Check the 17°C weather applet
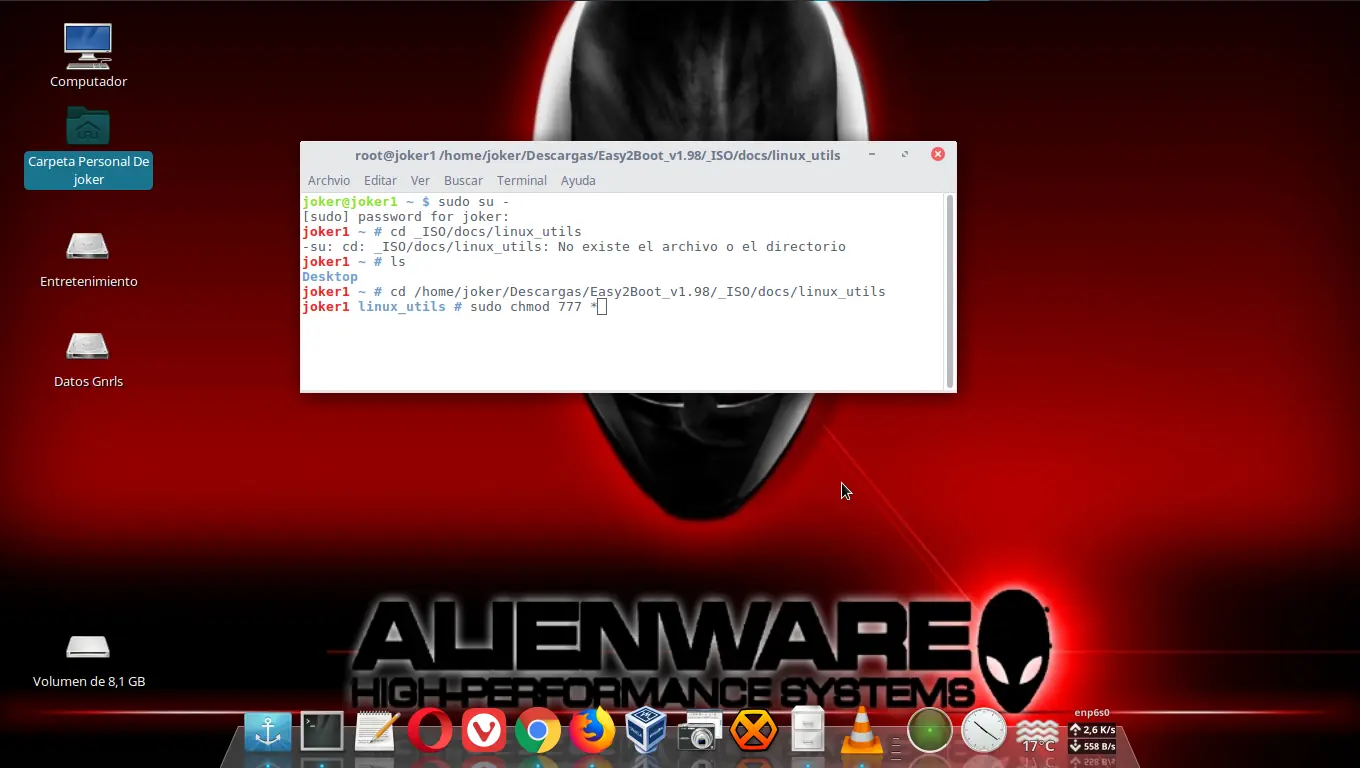Viewport: 1360px width, 768px height. [1038, 731]
